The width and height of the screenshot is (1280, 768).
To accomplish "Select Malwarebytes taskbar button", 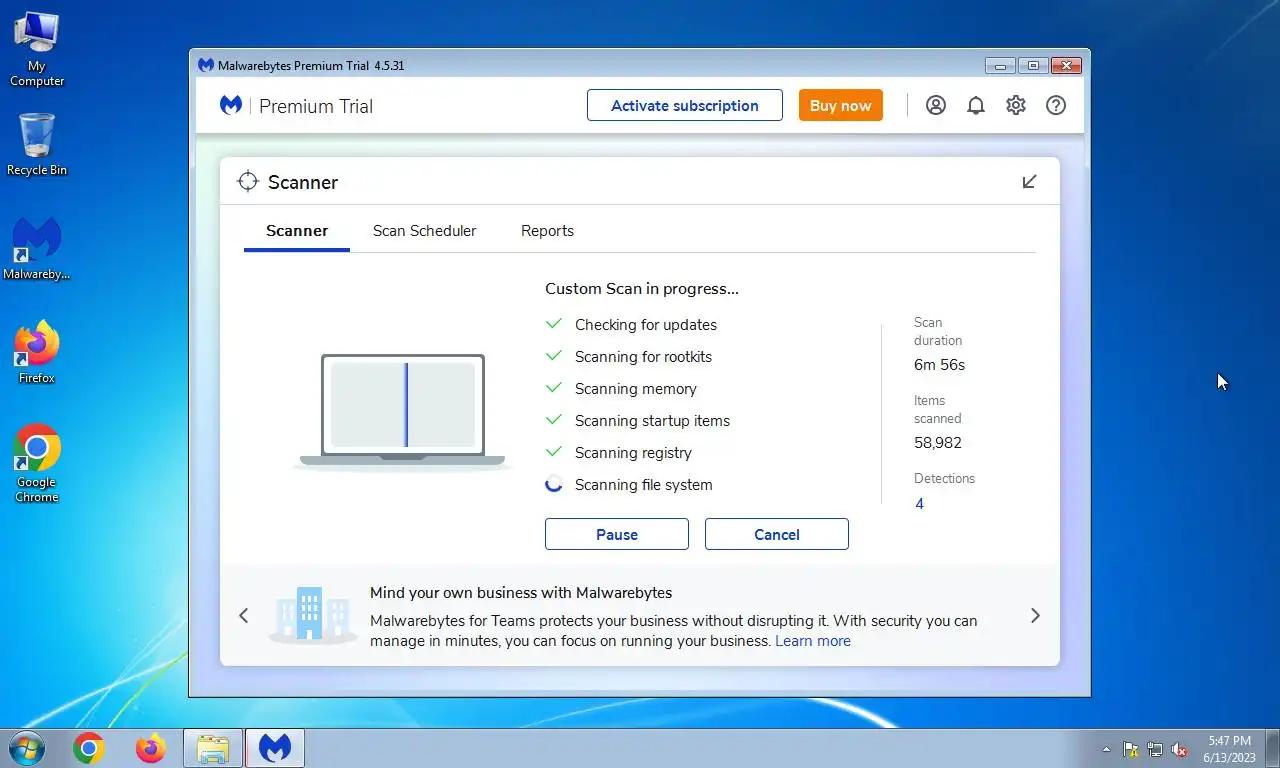I will [275, 748].
